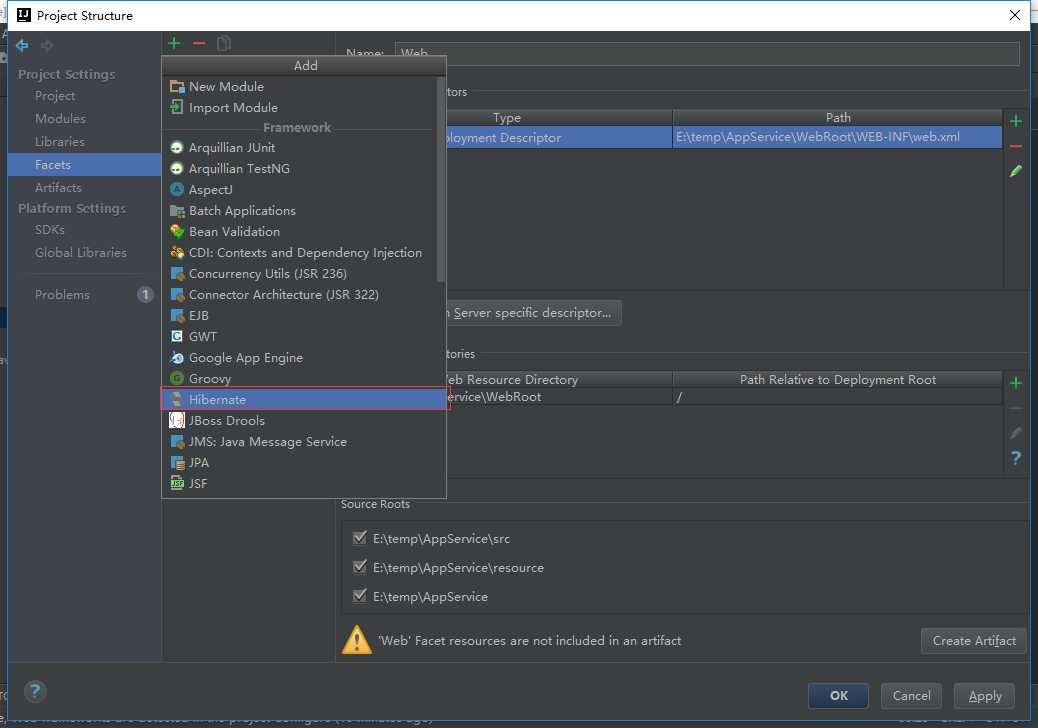This screenshot has height=728, width=1038.
Task: Click the Copy facet icon in toolbar
Action: click(x=224, y=44)
